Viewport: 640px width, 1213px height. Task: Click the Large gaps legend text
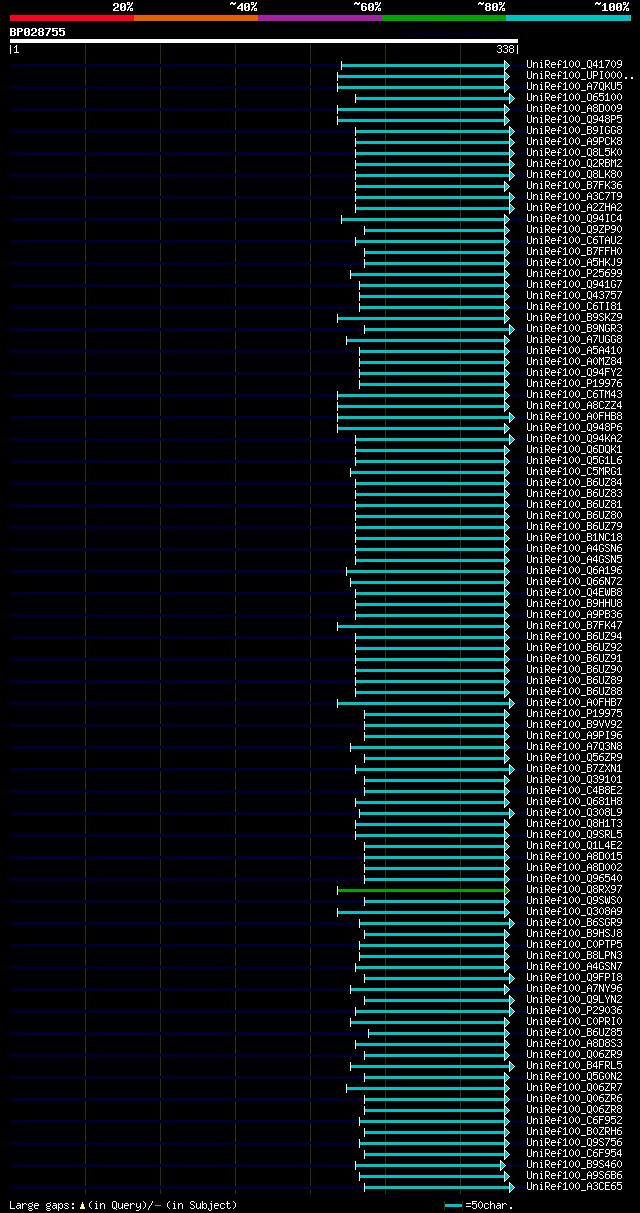click(123, 1205)
